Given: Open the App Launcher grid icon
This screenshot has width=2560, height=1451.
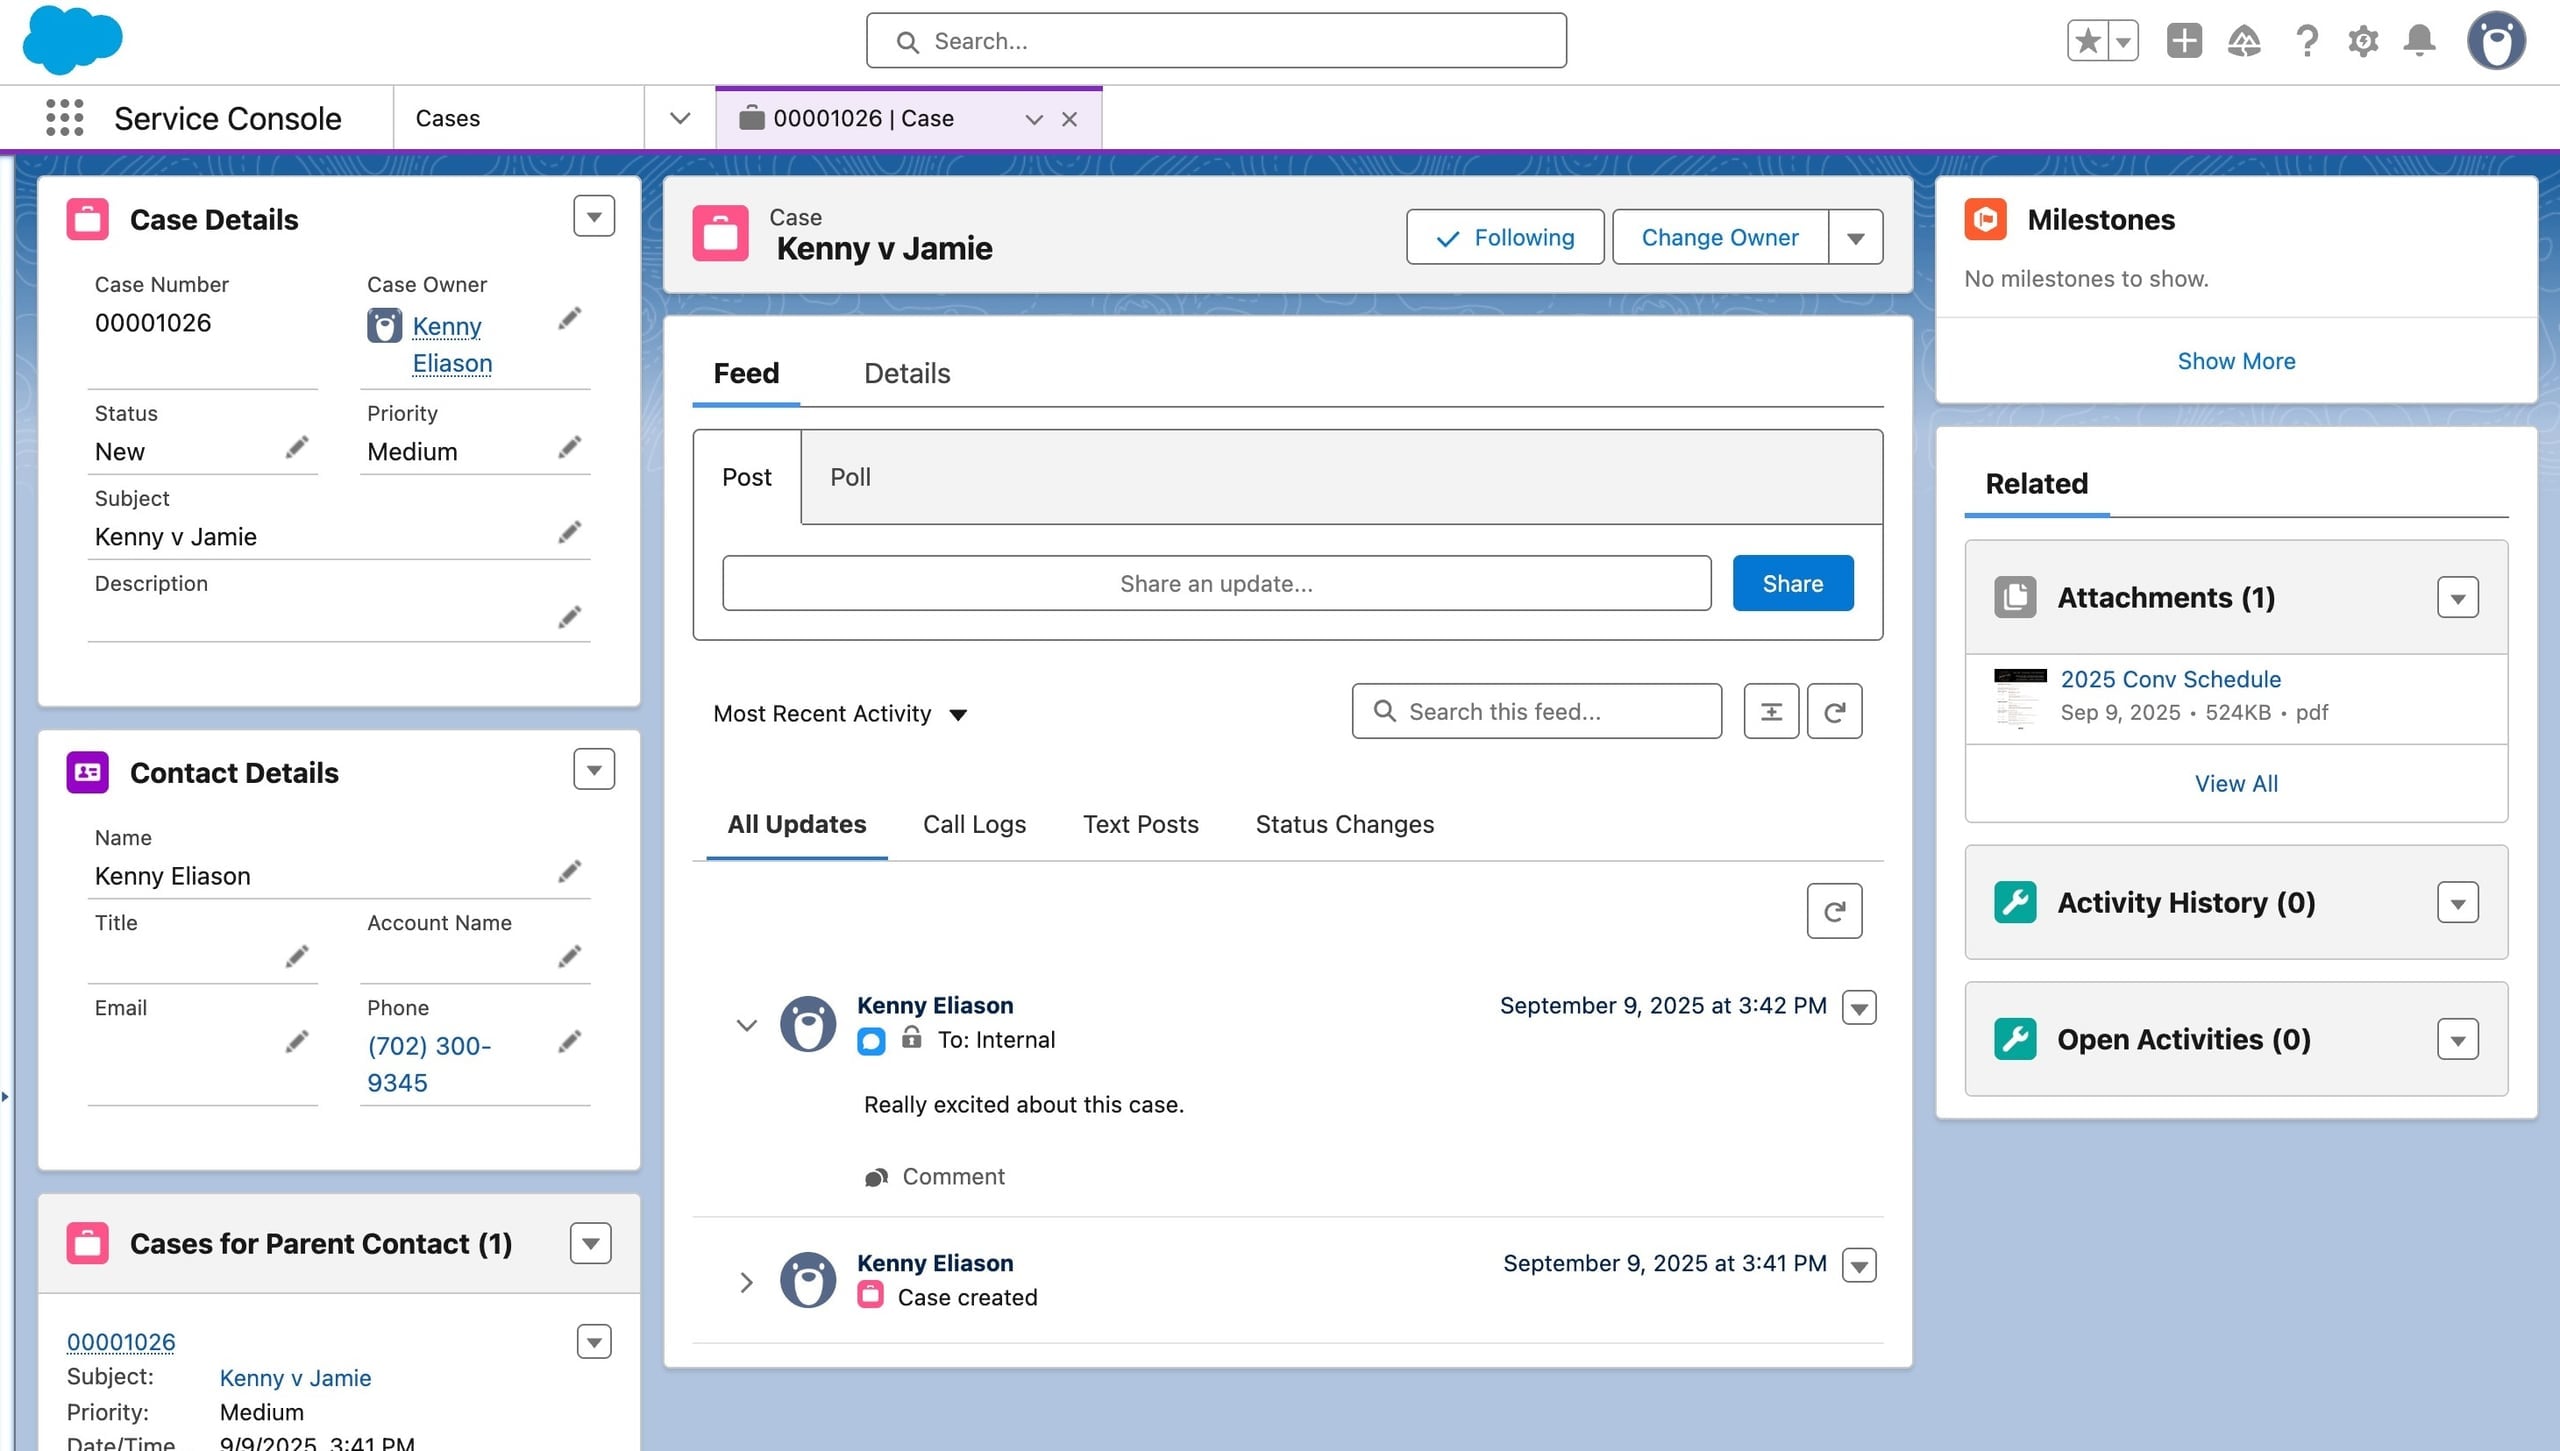Looking at the screenshot, I should pos(64,117).
